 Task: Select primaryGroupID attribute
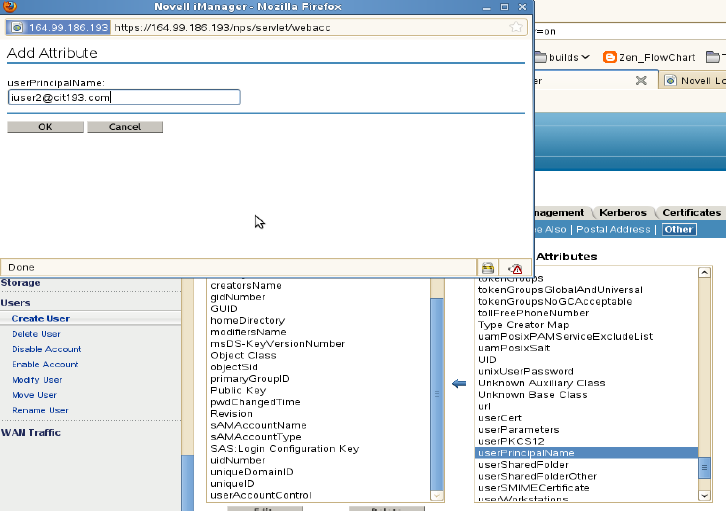coord(249,379)
